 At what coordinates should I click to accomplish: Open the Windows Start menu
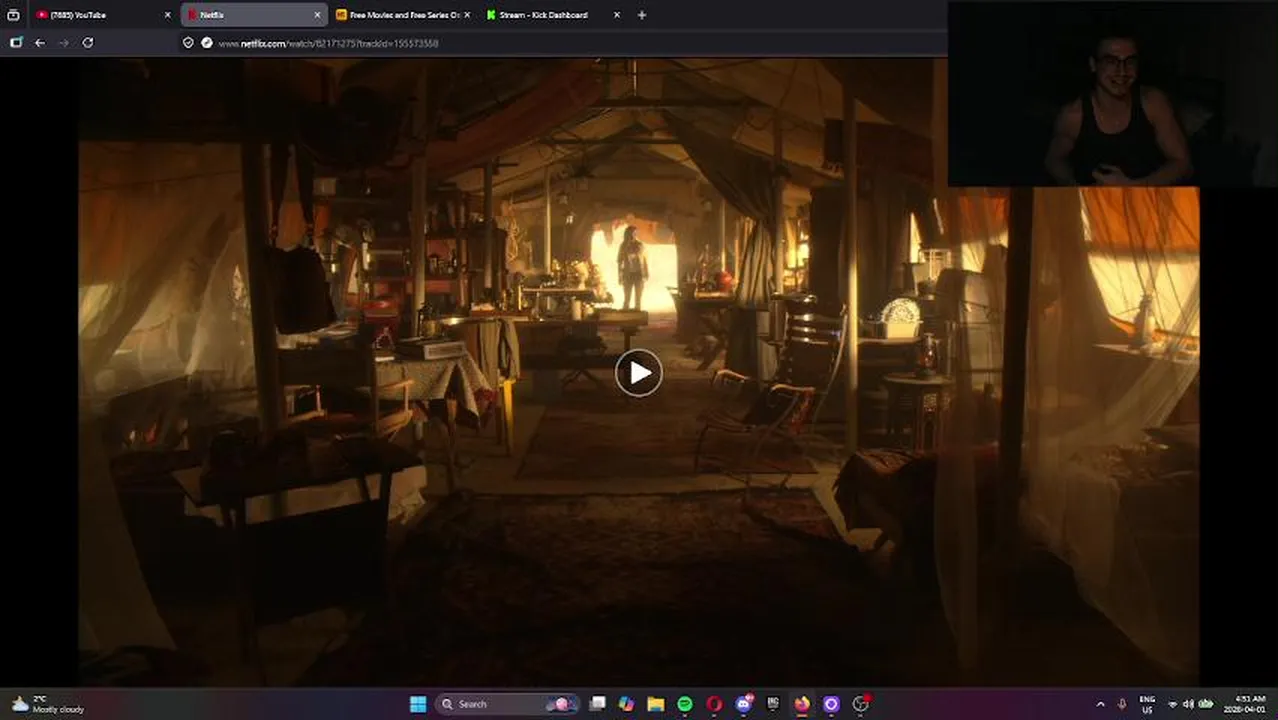(x=418, y=704)
